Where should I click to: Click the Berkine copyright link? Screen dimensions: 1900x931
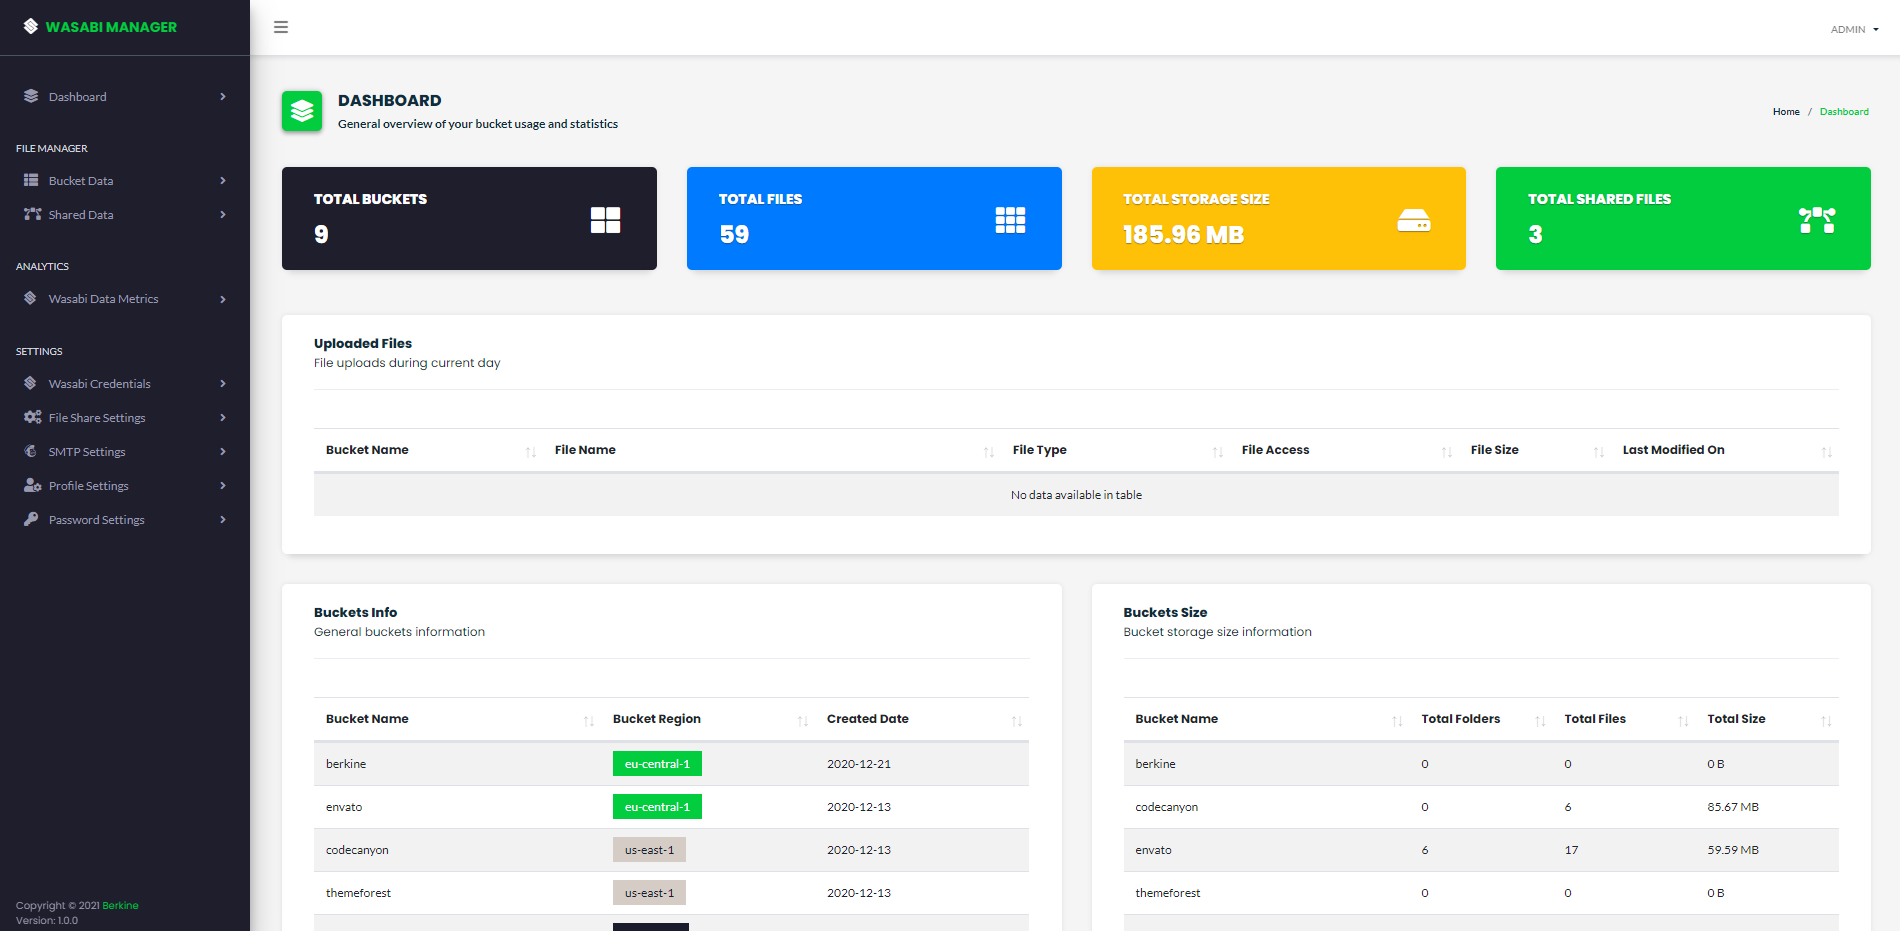pos(120,906)
